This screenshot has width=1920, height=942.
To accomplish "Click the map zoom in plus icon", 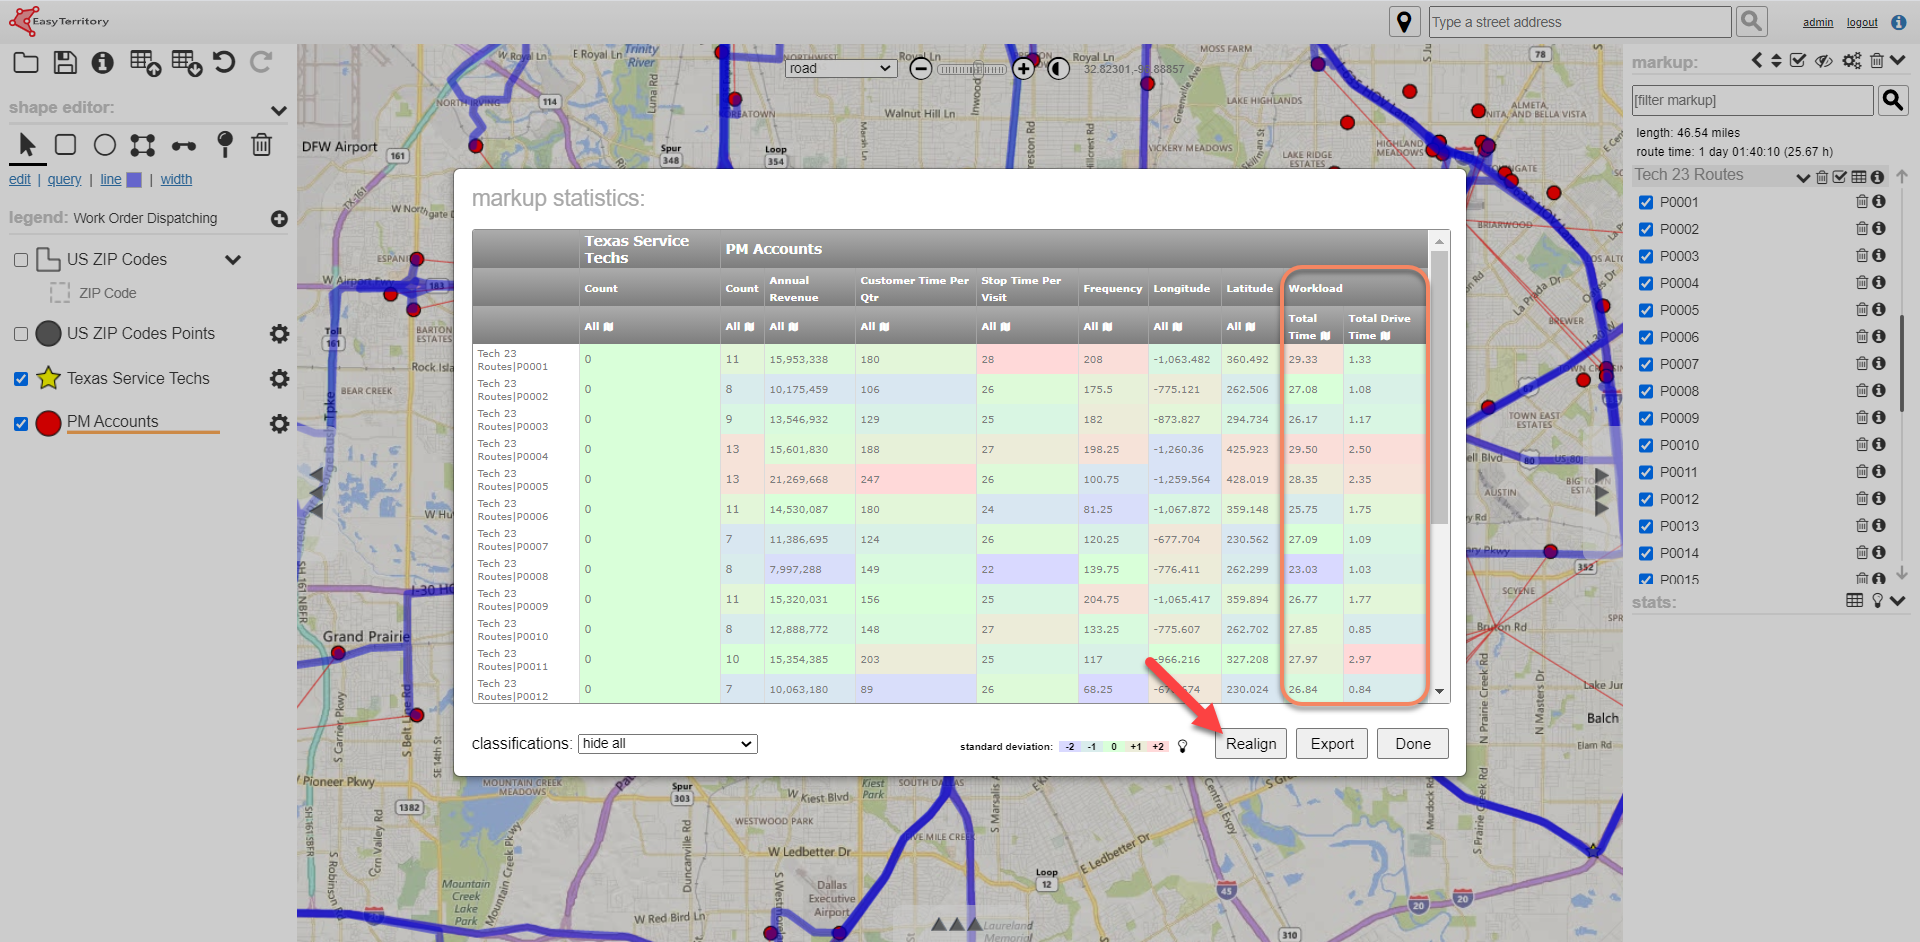I will point(1023,68).
